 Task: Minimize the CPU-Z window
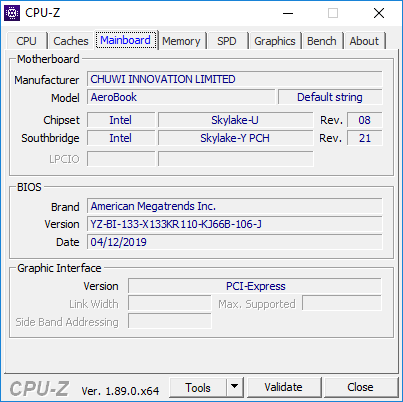[288, 13]
